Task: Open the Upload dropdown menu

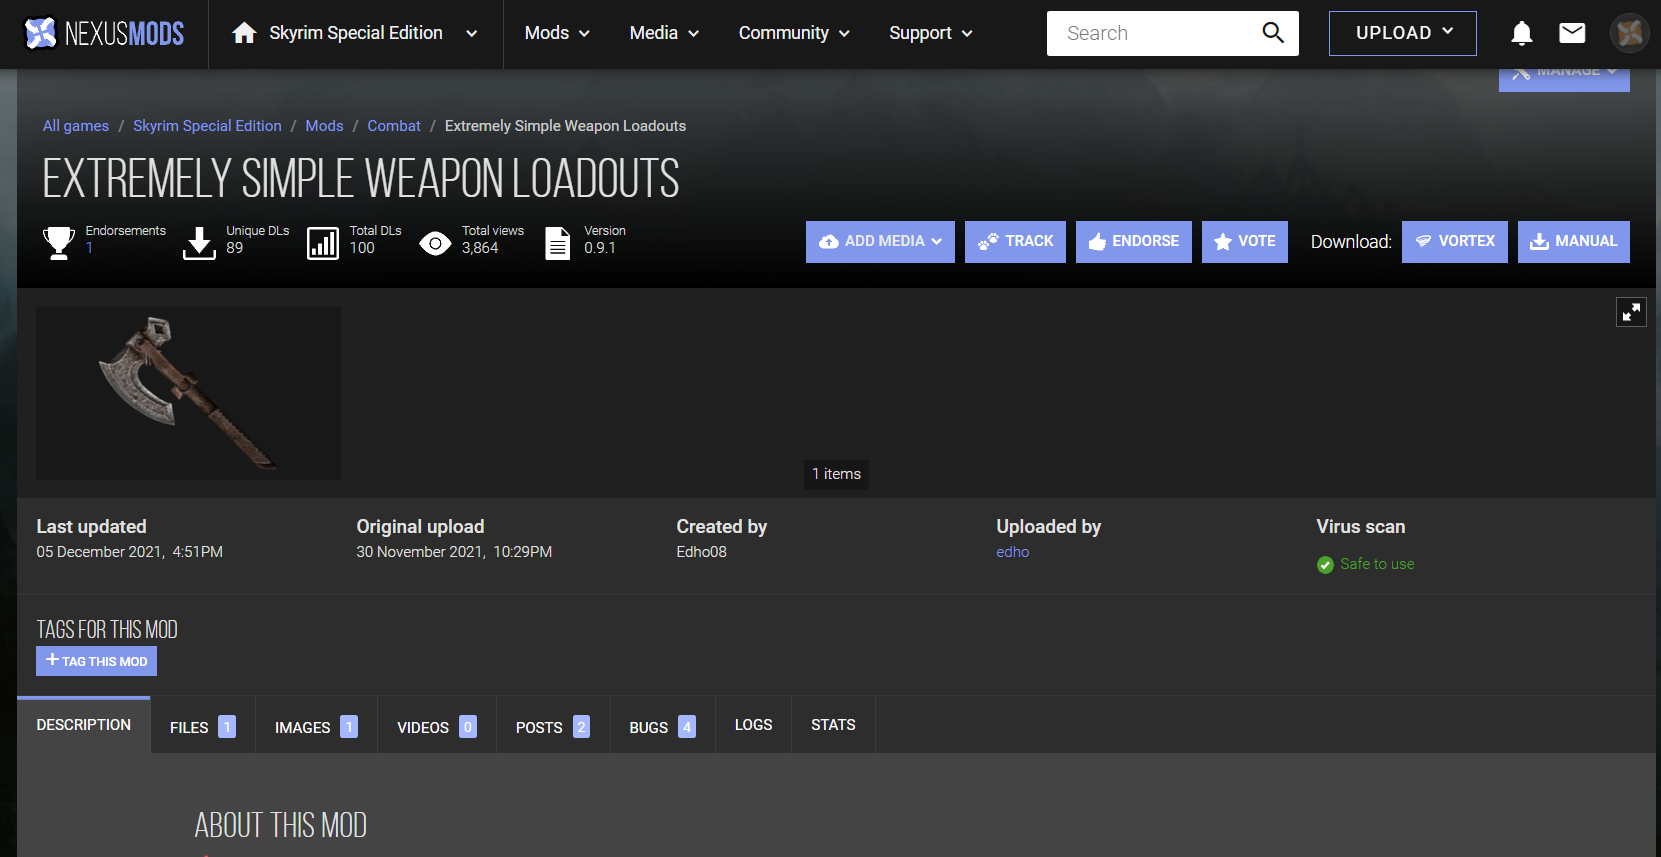Action: (x=1402, y=33)
